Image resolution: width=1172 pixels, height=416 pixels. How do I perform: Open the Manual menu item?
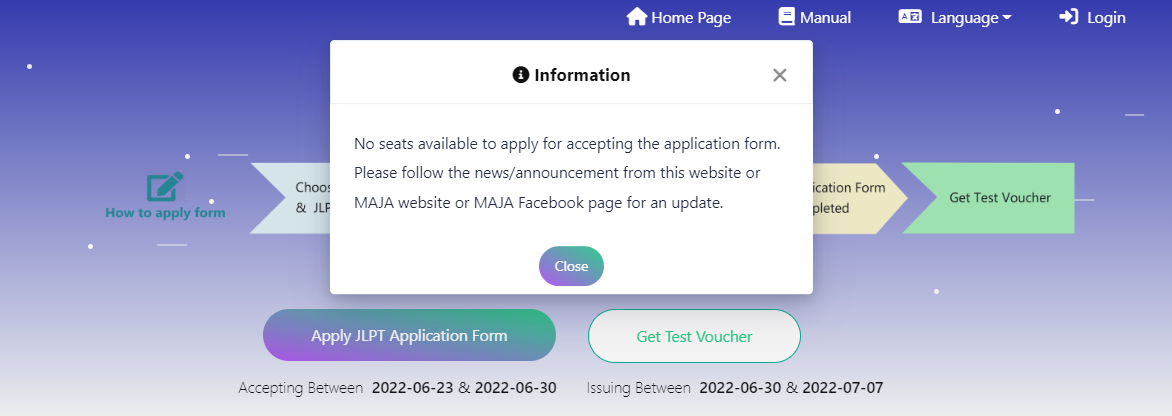pyautogui.click(x=815, y=17)
